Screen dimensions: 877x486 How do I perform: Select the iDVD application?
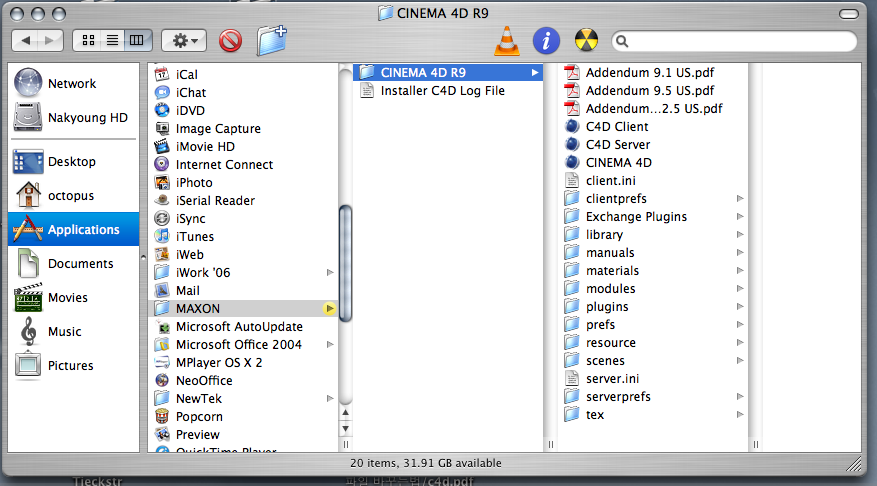coord(243,110)
